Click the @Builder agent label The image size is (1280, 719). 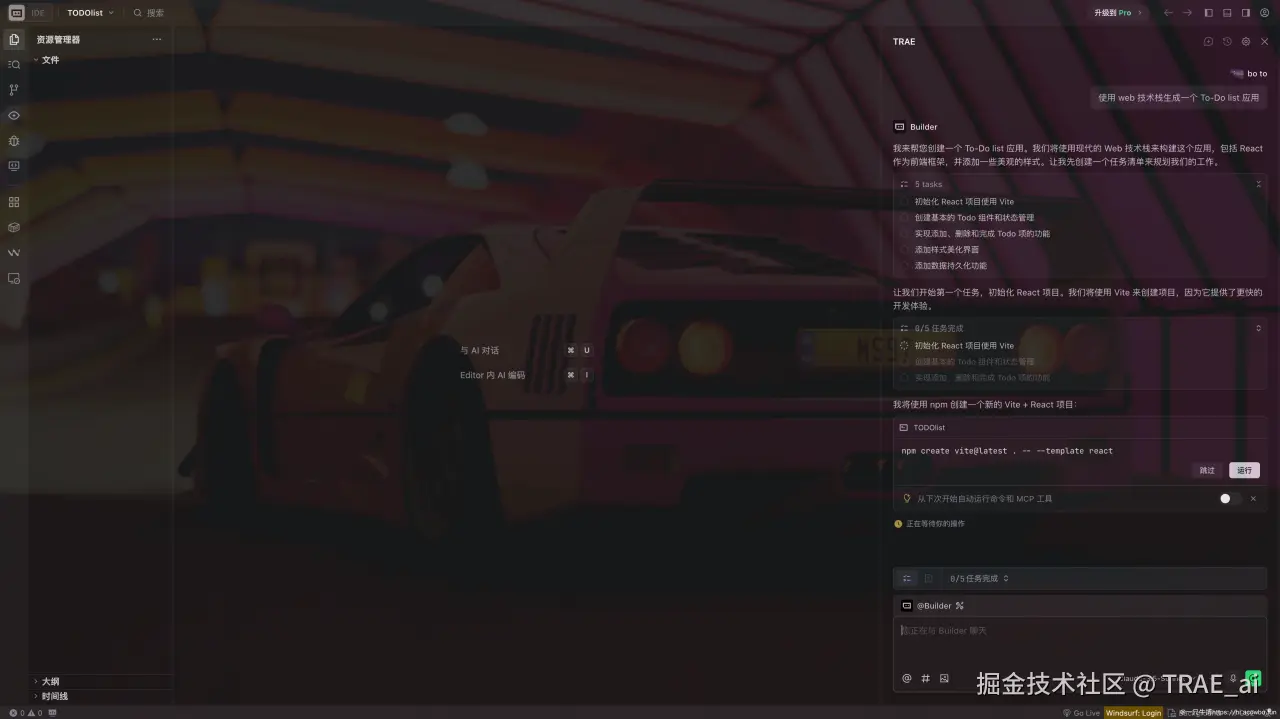[x=934, y=606]
